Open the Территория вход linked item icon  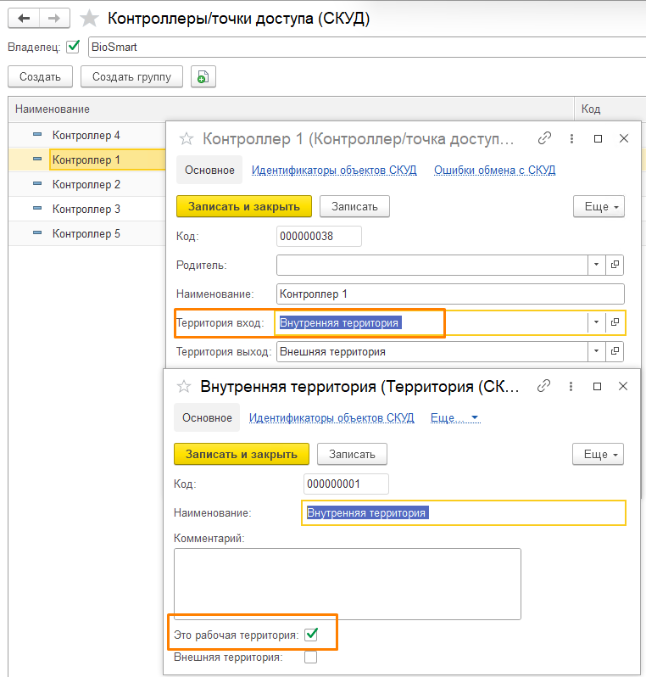[615, 323]
